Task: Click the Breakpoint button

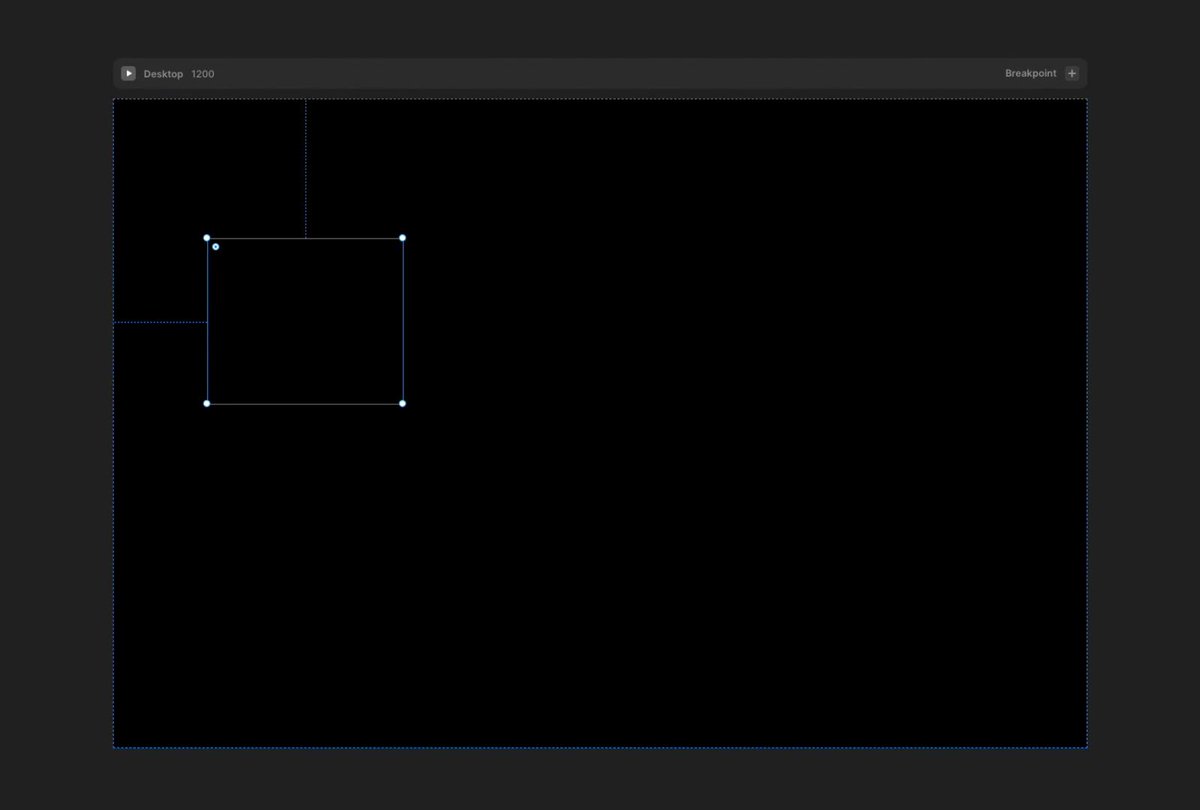Action: coord(1030,73)
